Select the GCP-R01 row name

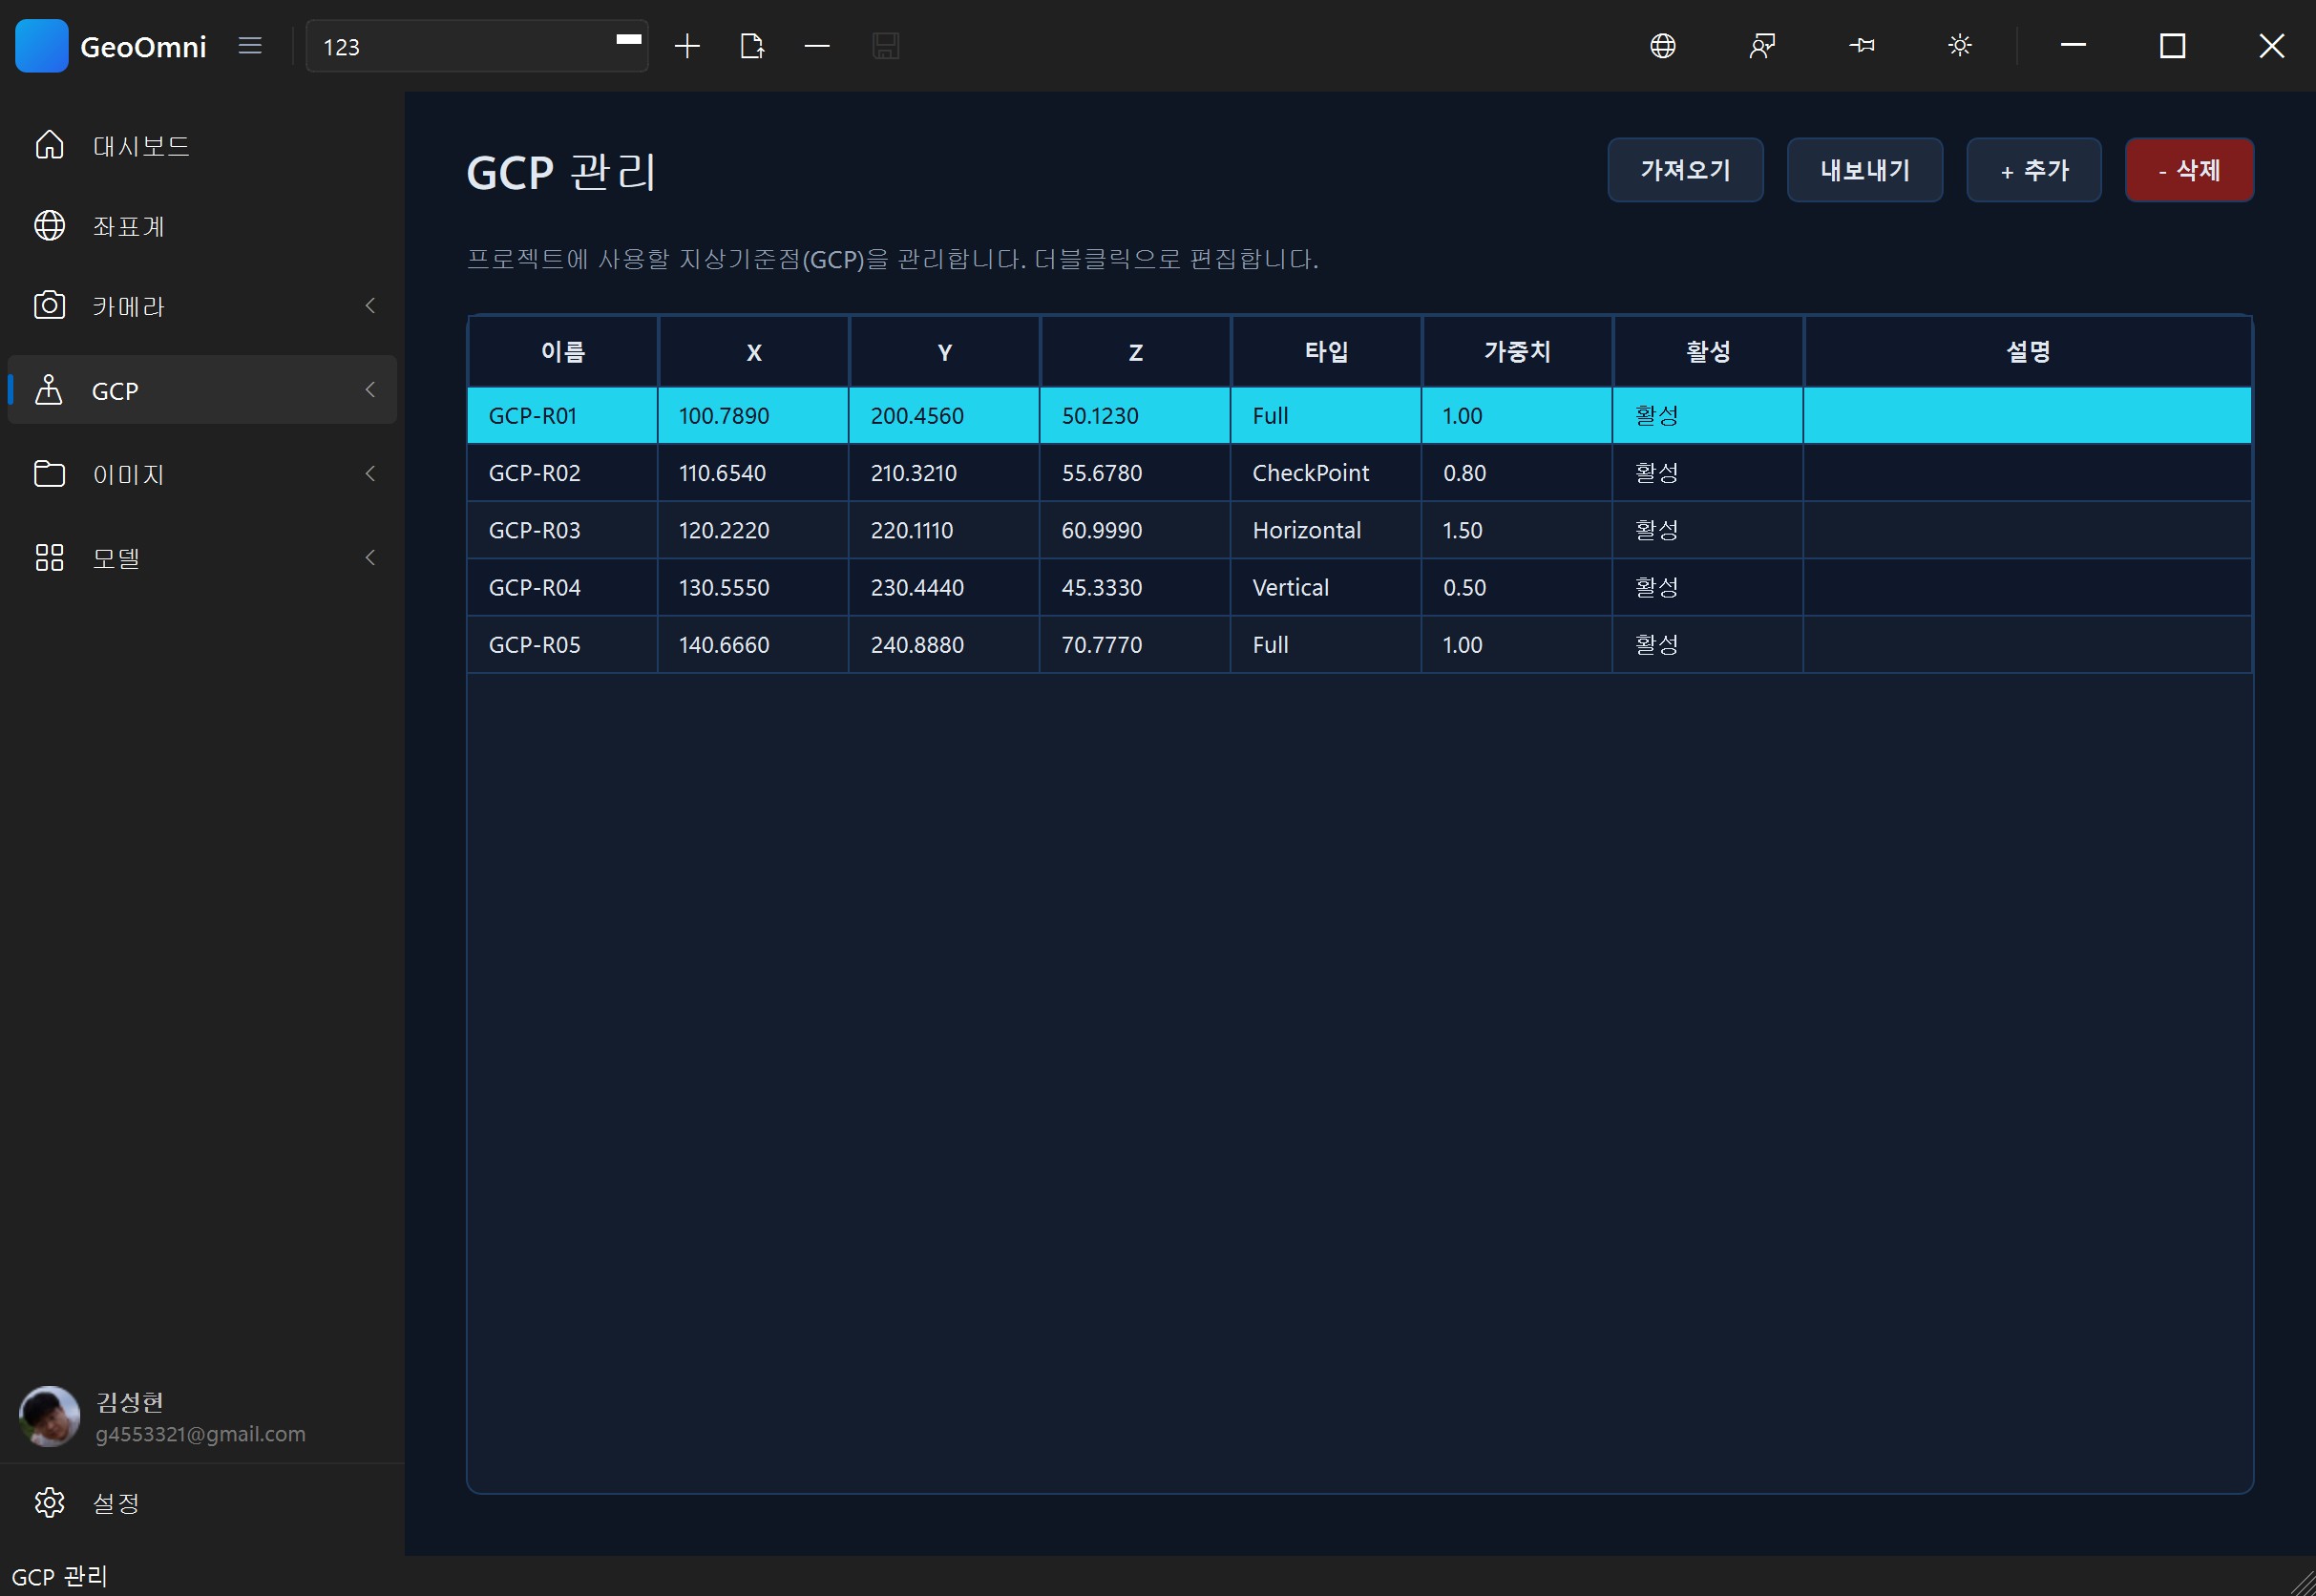pos(533,416)
